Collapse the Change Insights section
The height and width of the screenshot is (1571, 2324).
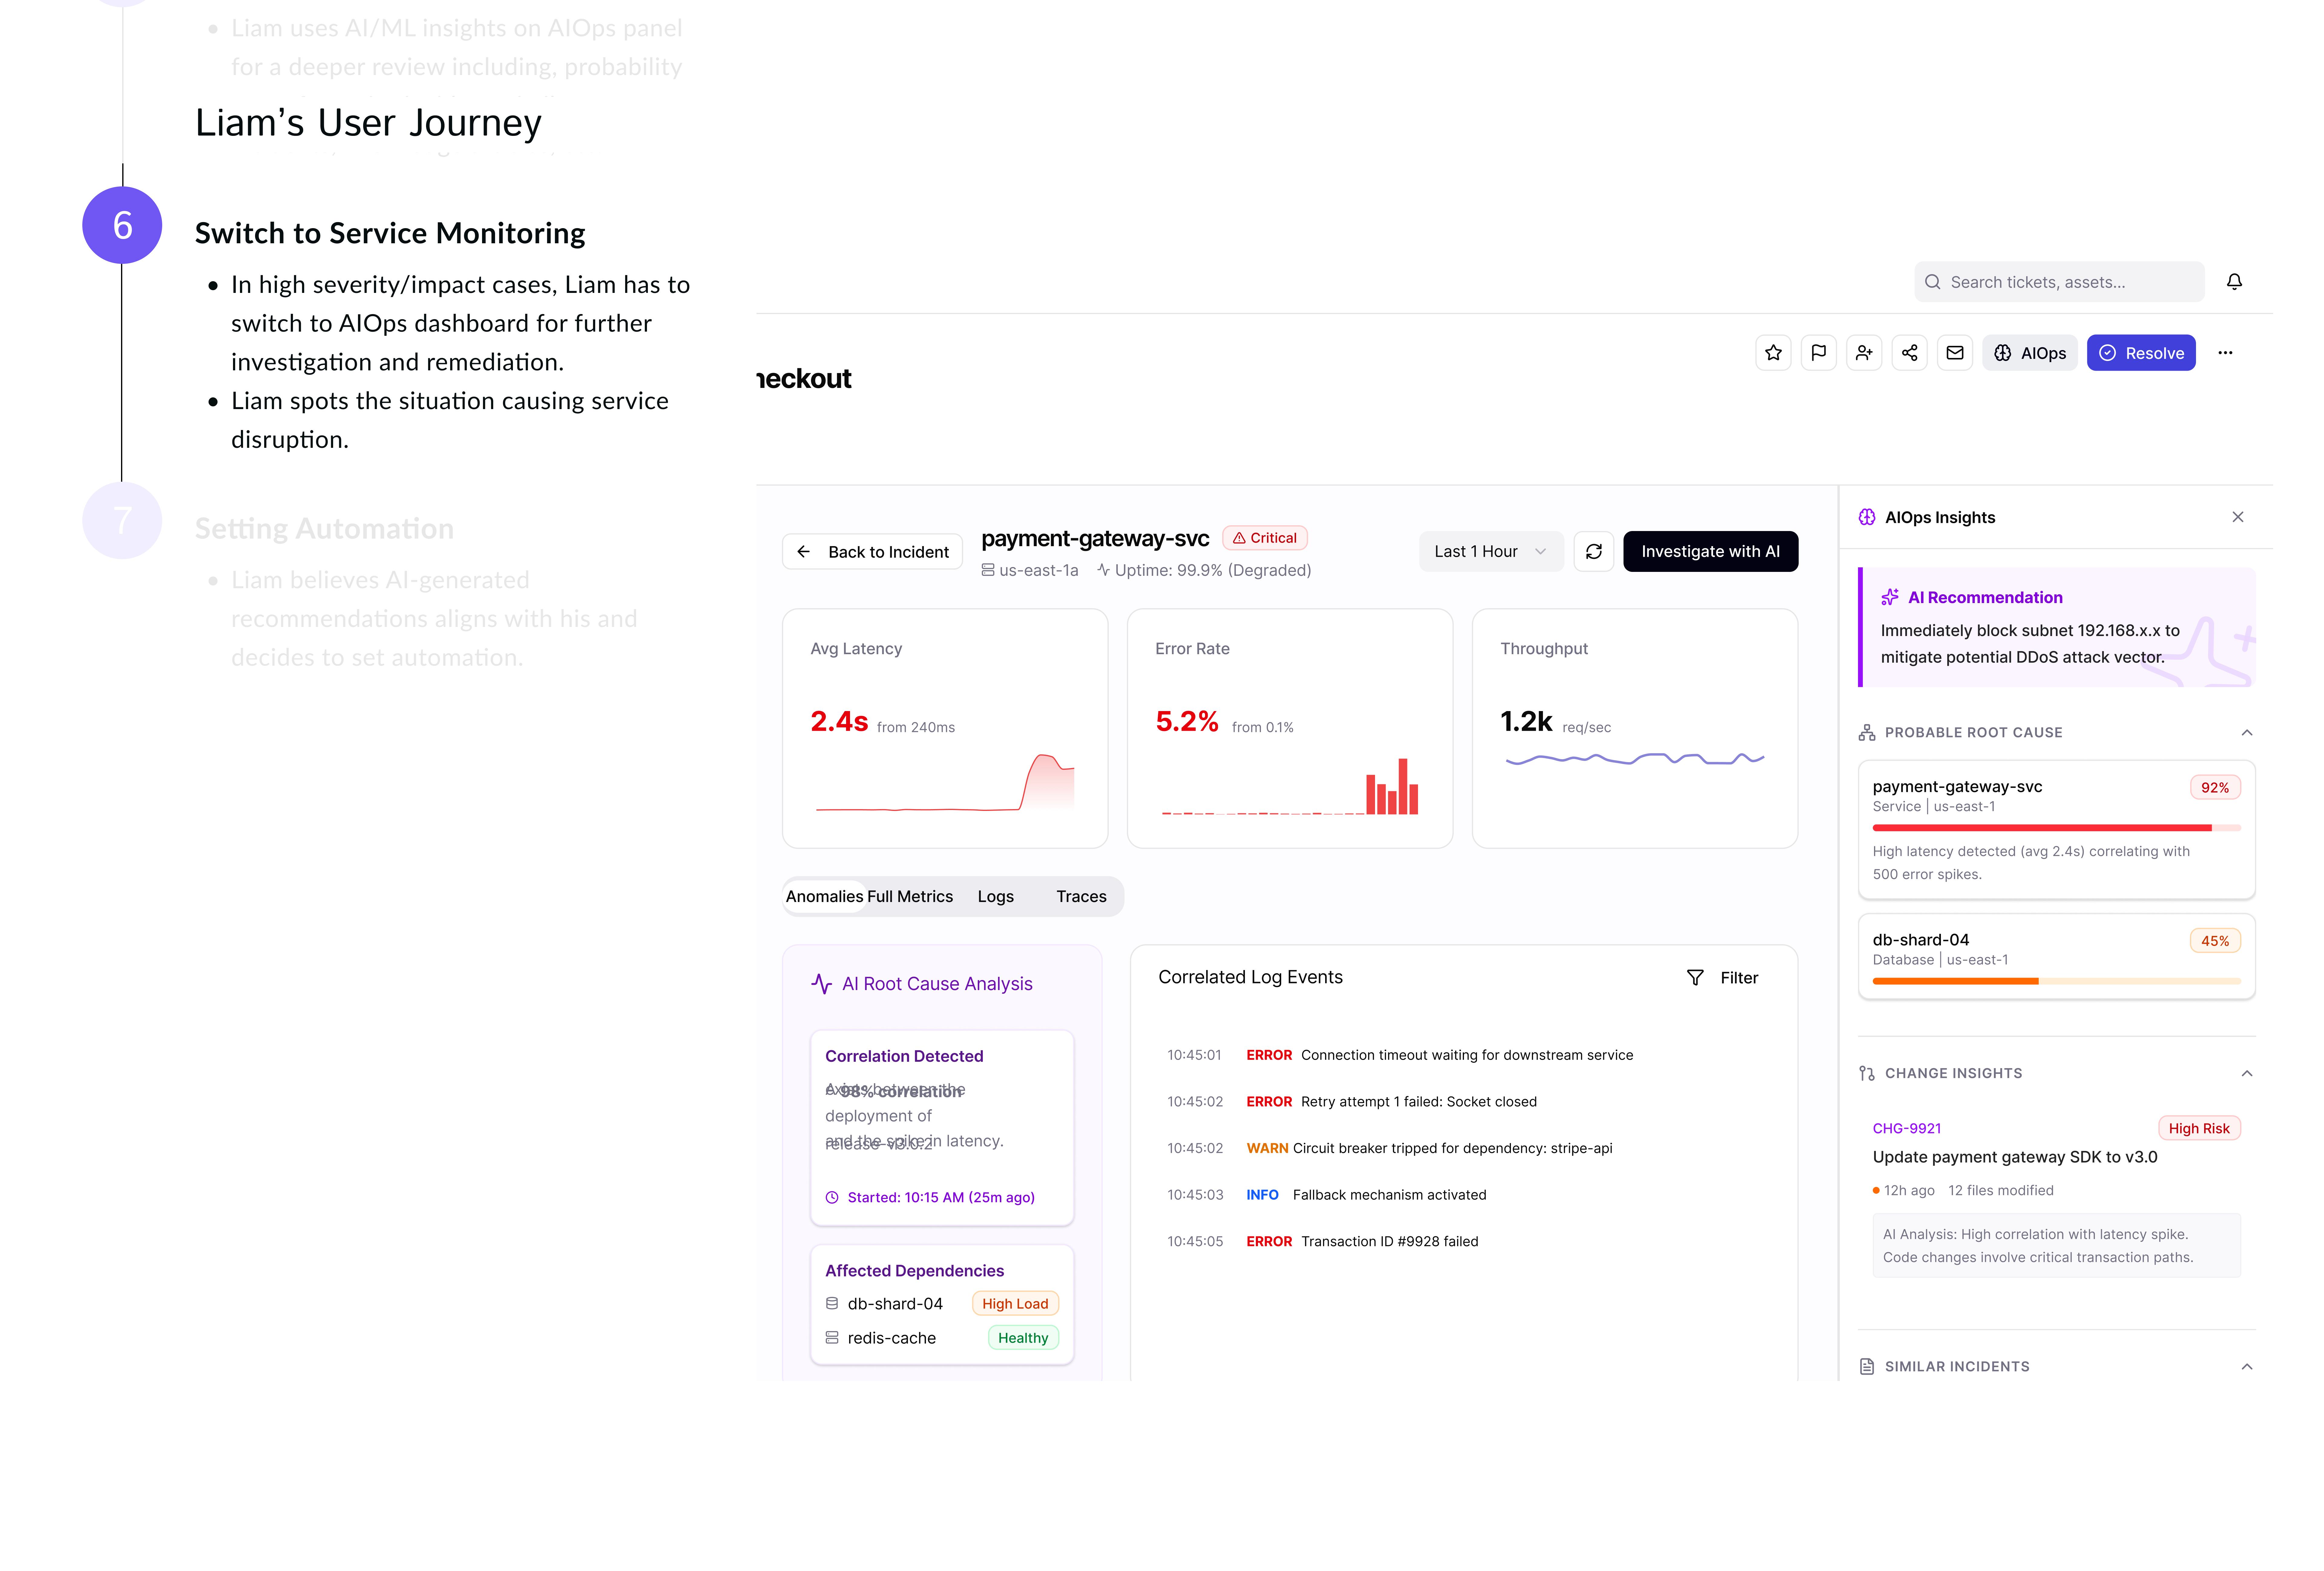click(2247, 1073)
